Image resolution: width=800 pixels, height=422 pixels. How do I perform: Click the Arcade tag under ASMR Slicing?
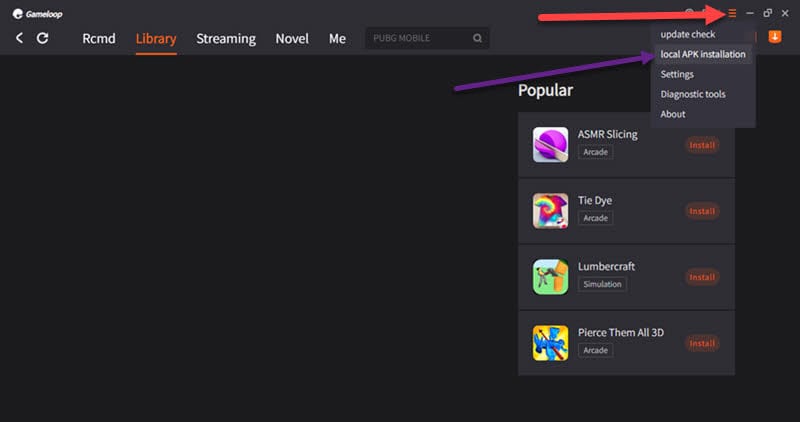coord(595,152)
